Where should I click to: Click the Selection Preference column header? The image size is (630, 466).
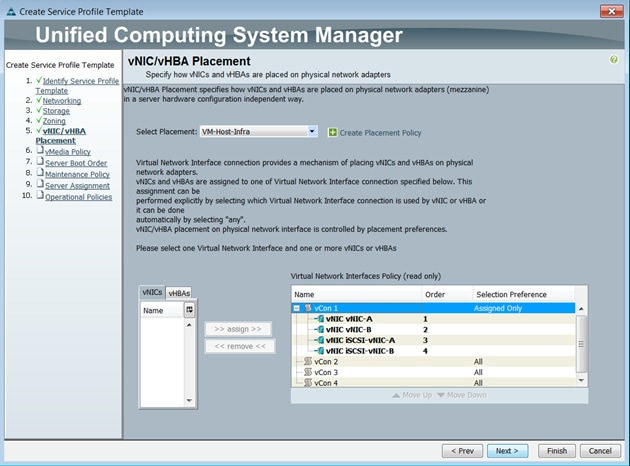tap(523, 294)
